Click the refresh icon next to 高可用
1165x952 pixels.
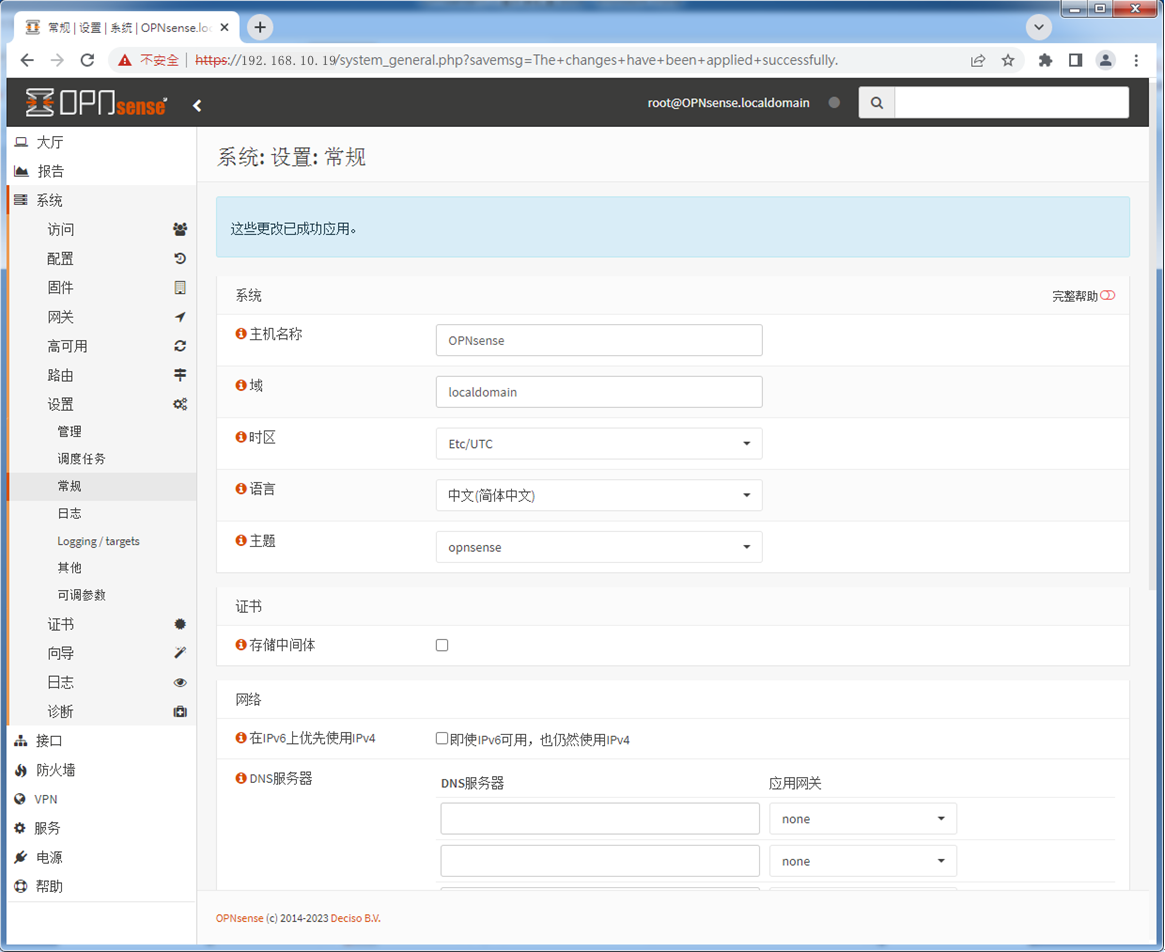(180, 346)
